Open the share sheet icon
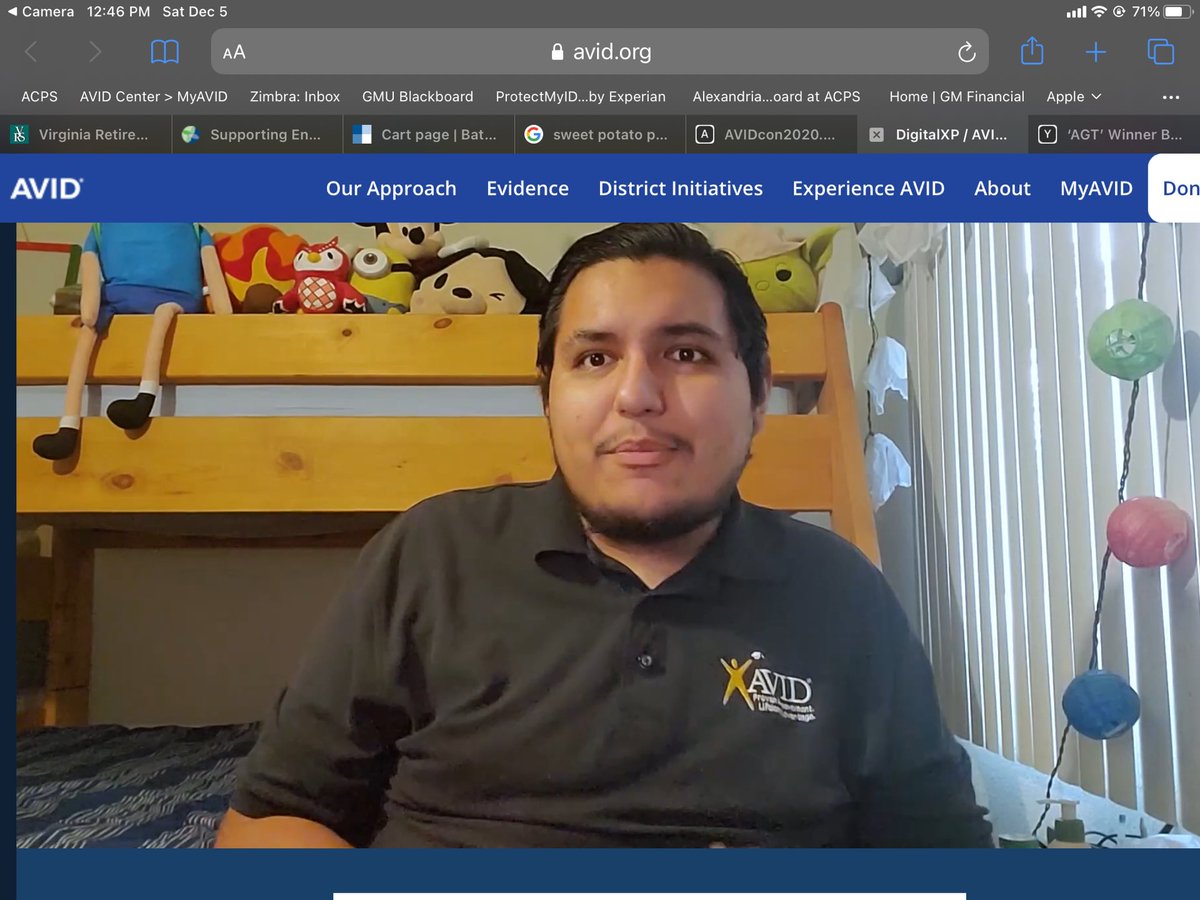Screen dimensions: 1200x900 tap(1032, 51)
